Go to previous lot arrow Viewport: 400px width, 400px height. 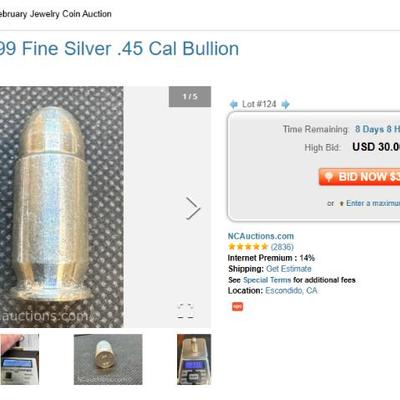(233, 104)
